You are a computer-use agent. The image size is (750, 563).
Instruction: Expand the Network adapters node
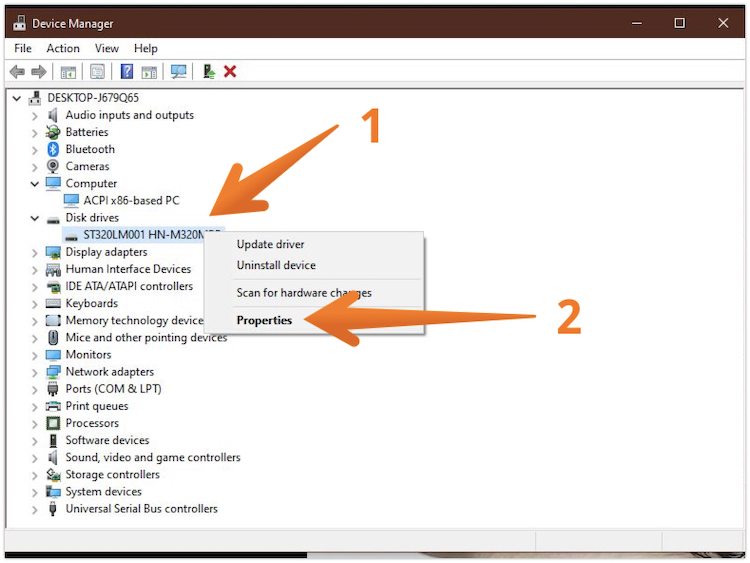click(35, 372)
